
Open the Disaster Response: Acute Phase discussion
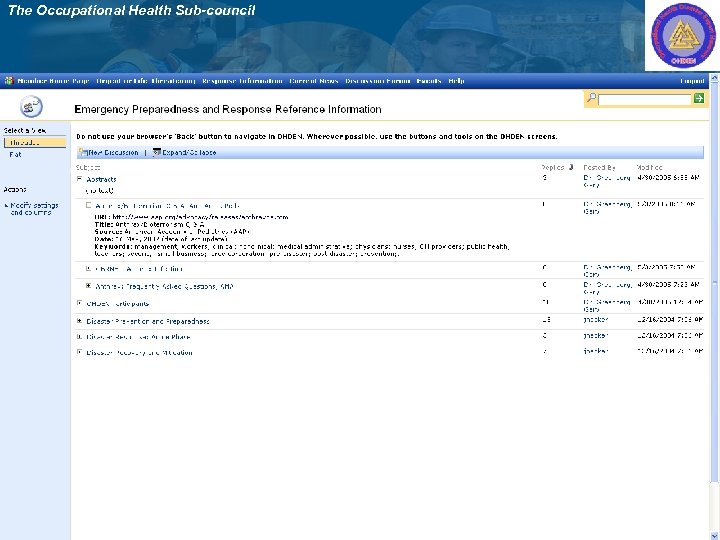(x=138, y=337)
